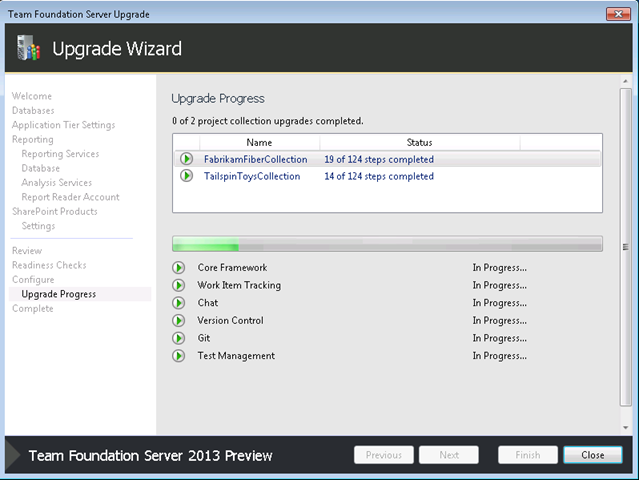
Task: Click the Upgrade Wizard server icon
Action: 28,48
